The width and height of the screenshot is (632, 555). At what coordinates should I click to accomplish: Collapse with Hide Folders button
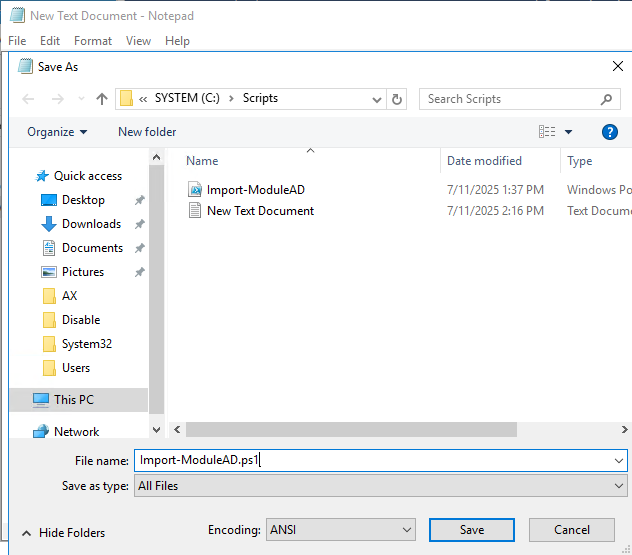[x=63, y=533]
